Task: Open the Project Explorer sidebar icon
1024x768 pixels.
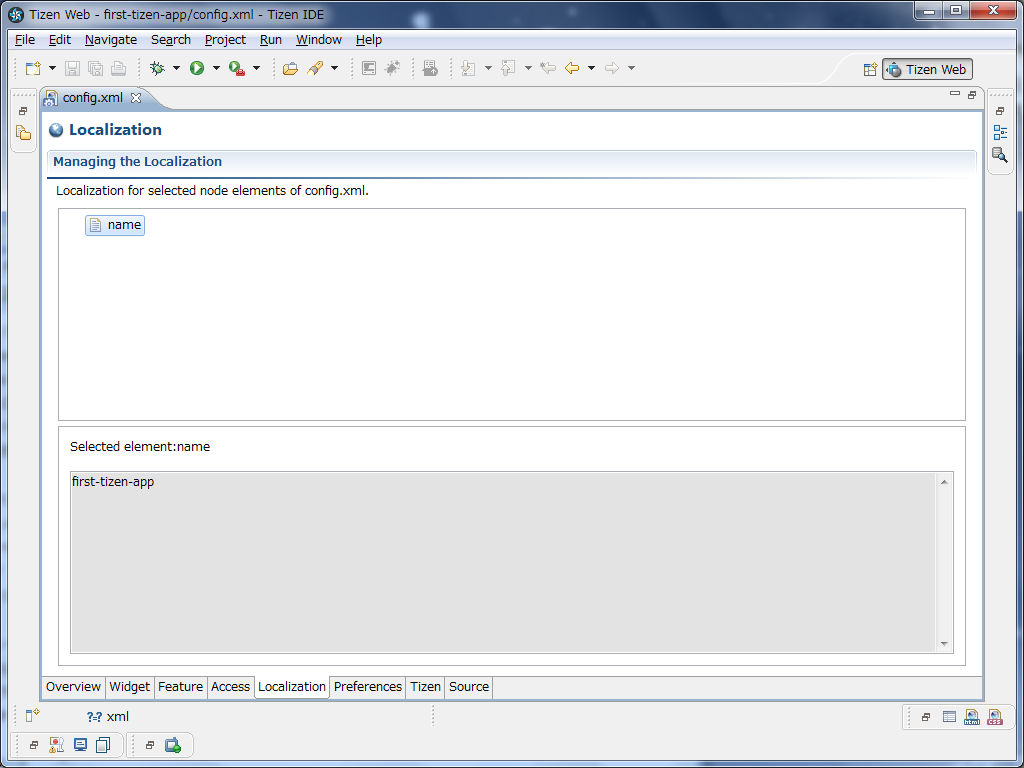Action: click(x=24, y=133)
